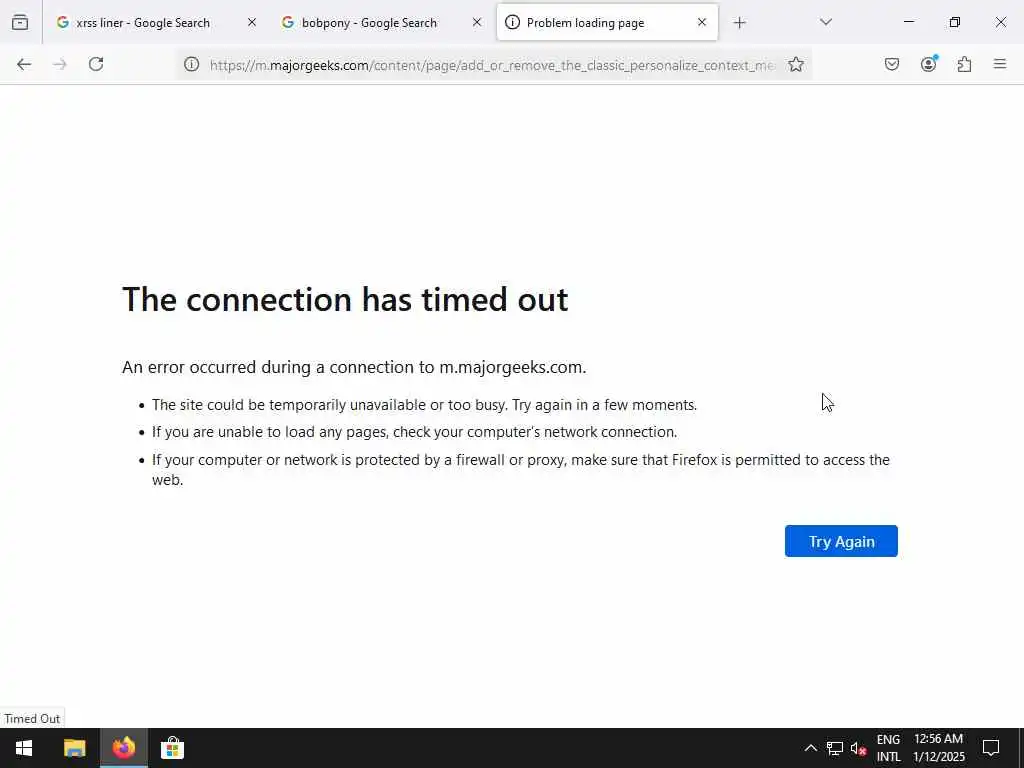Restore down the Firefox window
The width and height of the screenshot is (1024, 768).
955,22
